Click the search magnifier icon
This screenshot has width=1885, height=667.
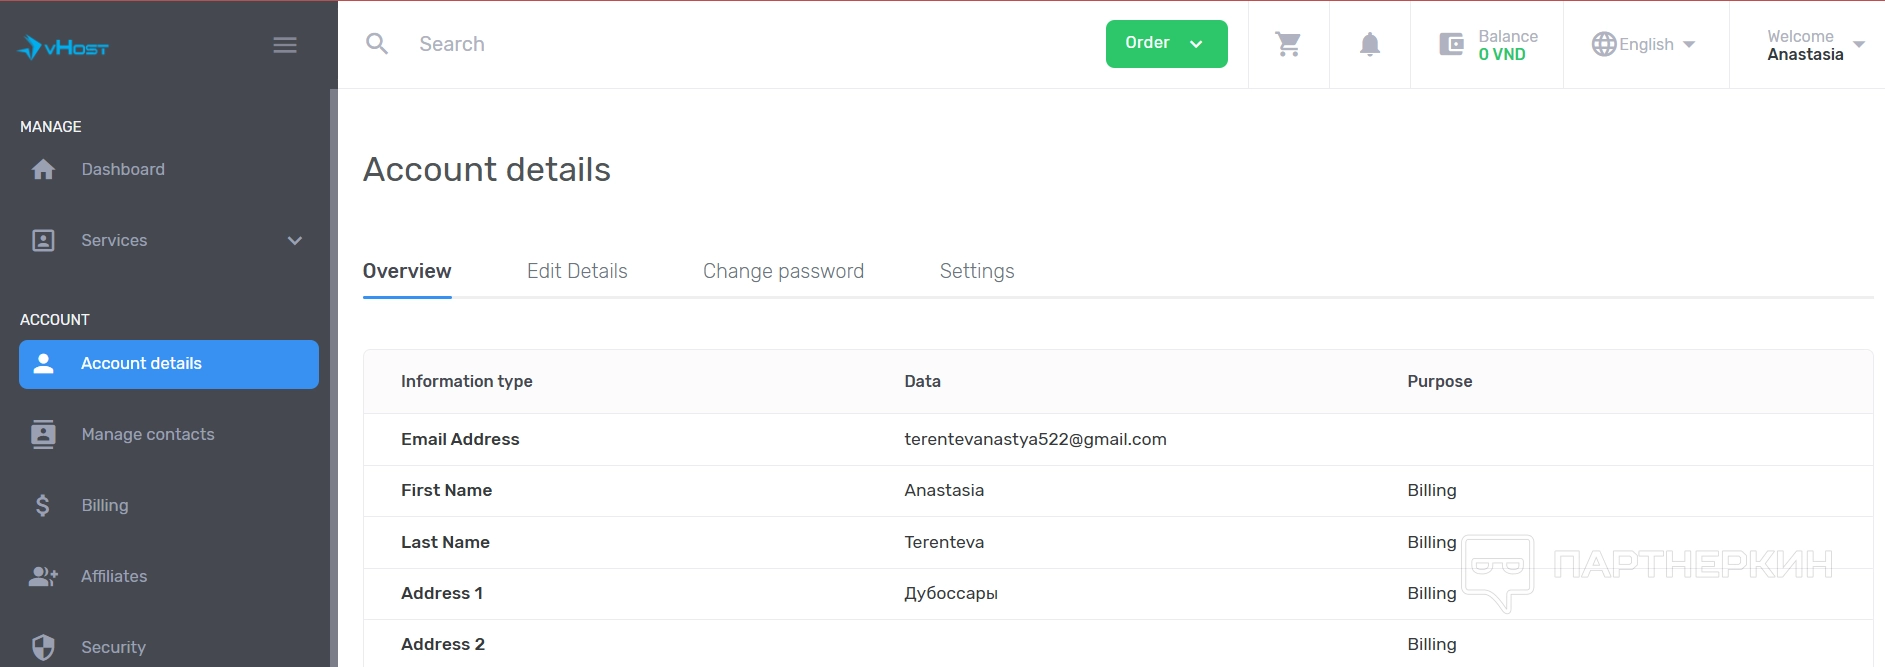[377, 44]
